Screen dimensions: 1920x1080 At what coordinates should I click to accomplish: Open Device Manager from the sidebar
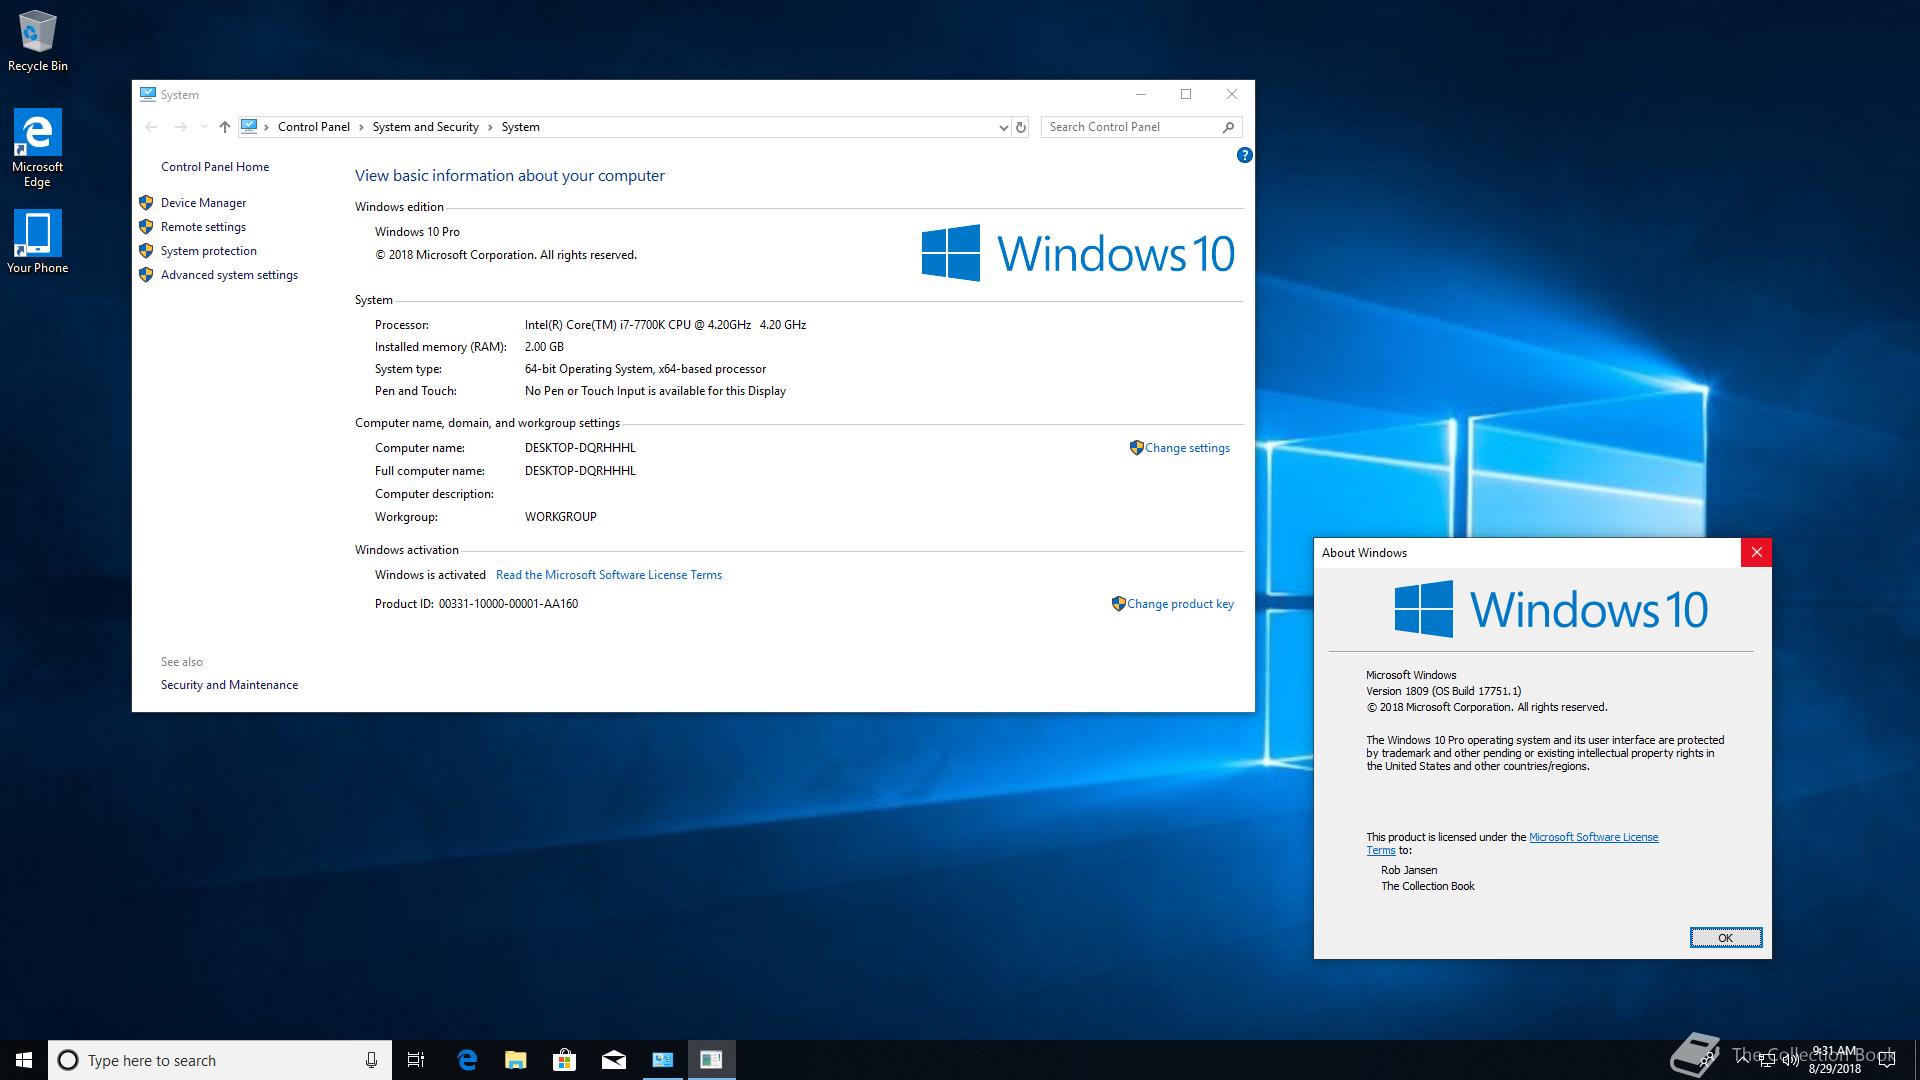coord(203,203)
